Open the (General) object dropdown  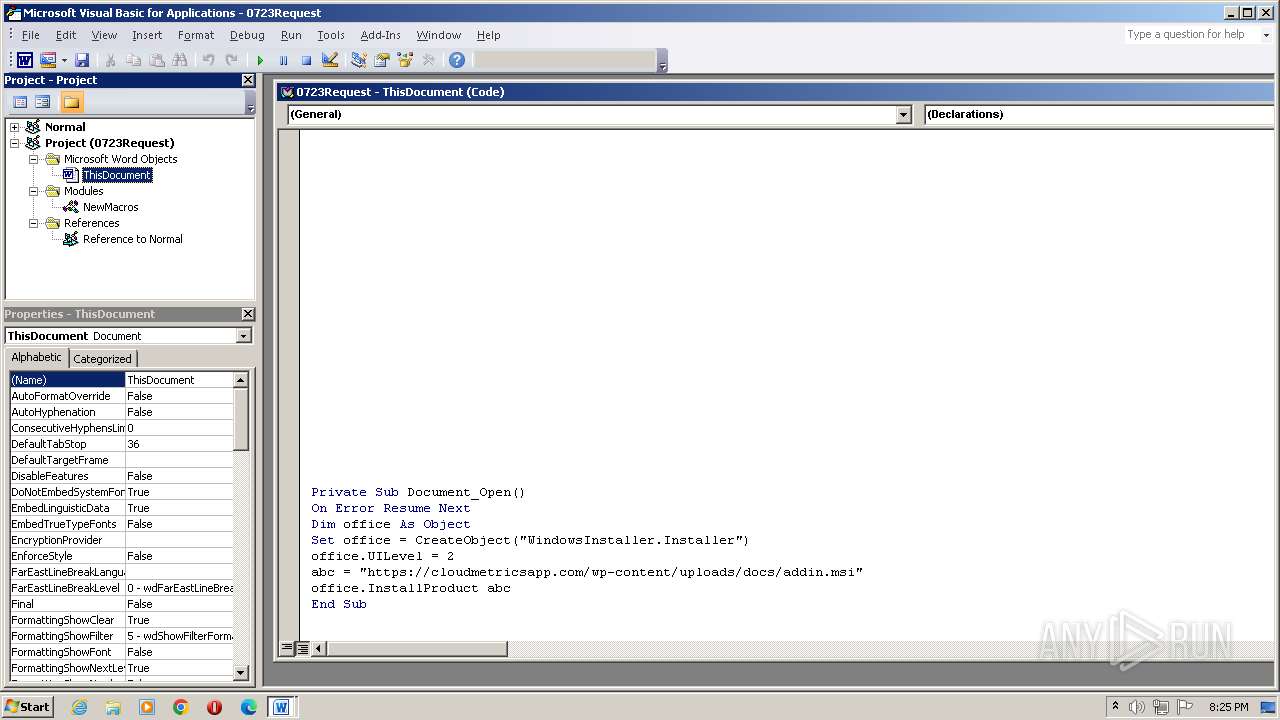tap(903, 114)
